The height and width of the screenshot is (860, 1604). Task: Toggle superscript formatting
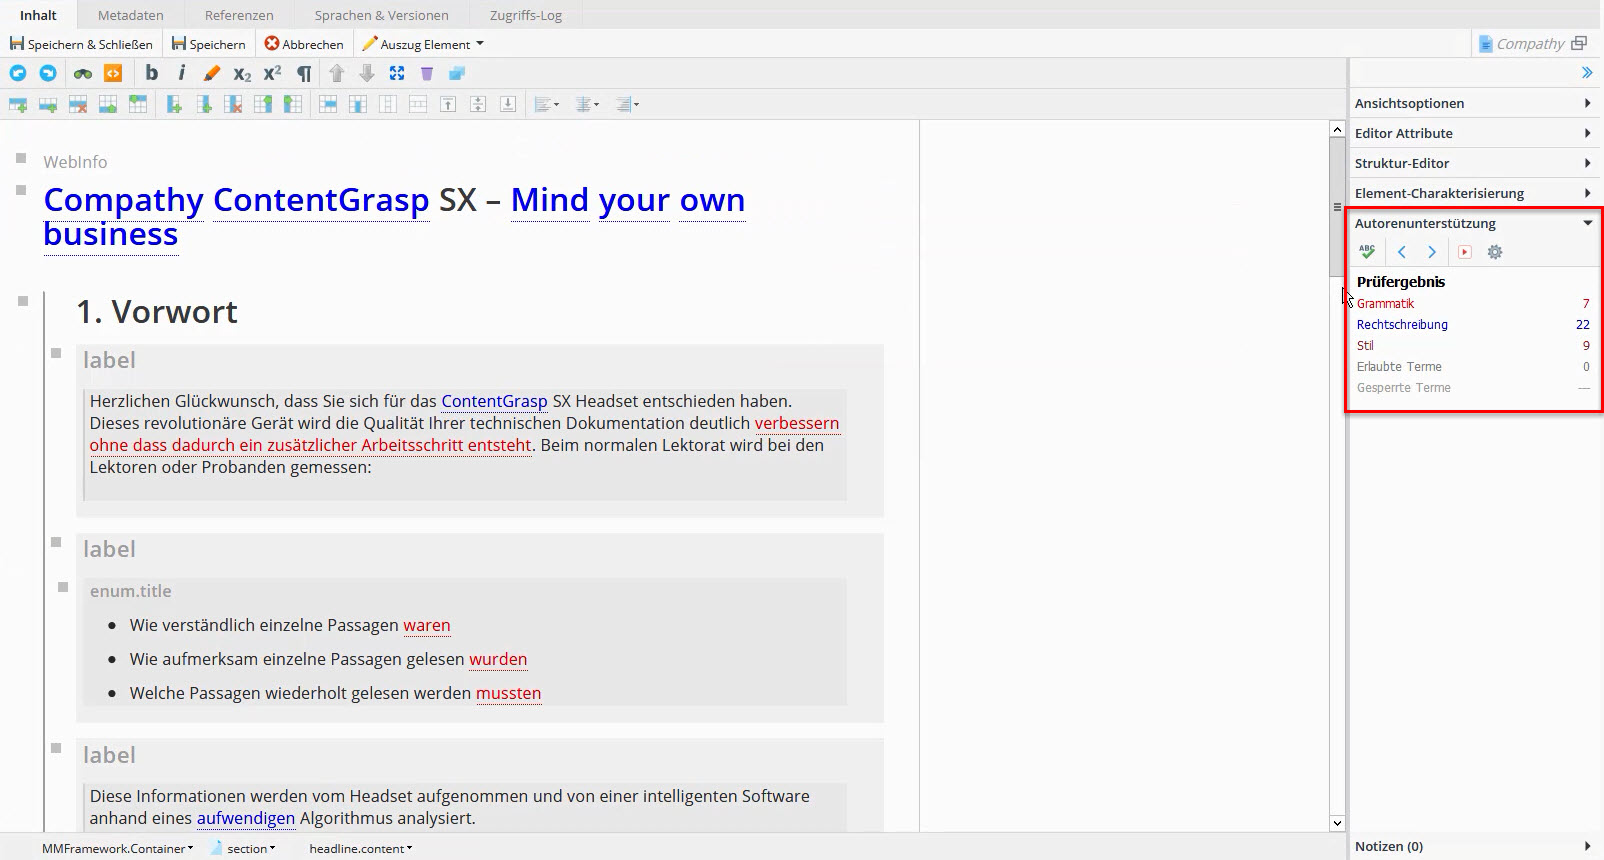272,73
